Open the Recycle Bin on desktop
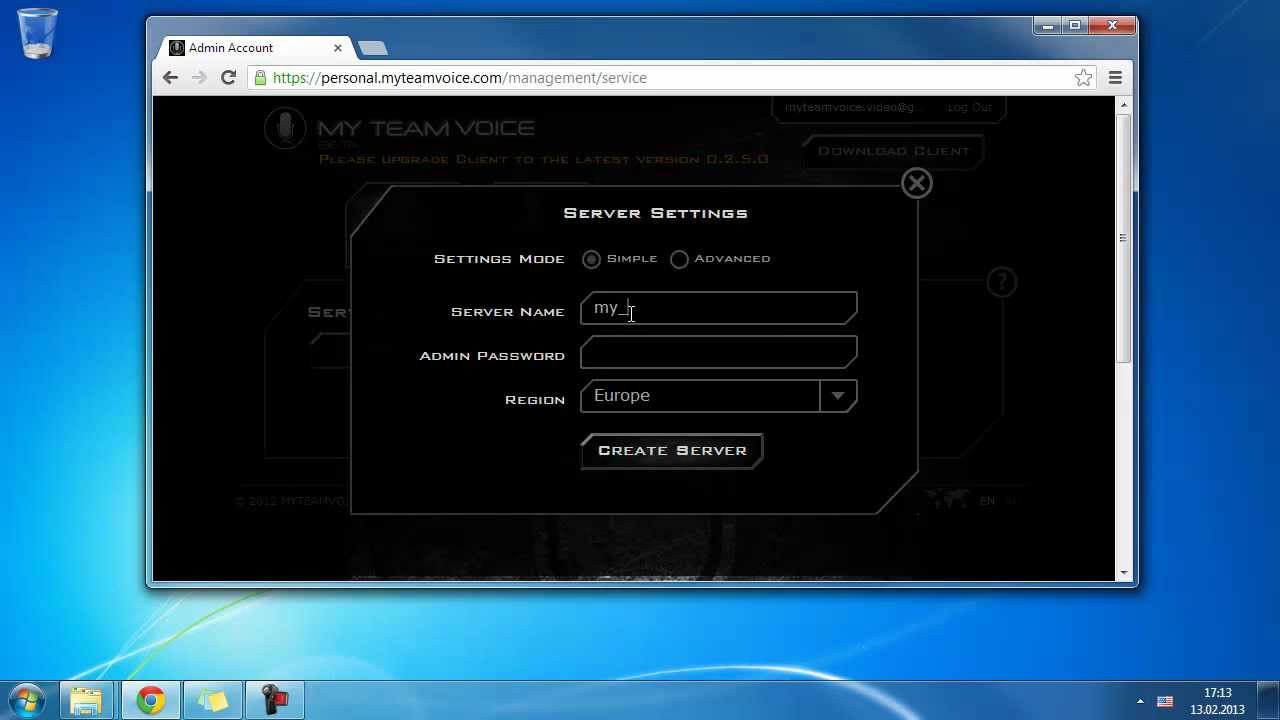Image resolution: width=1280 pixels, height=720 pixels. [x=38, y=32]
